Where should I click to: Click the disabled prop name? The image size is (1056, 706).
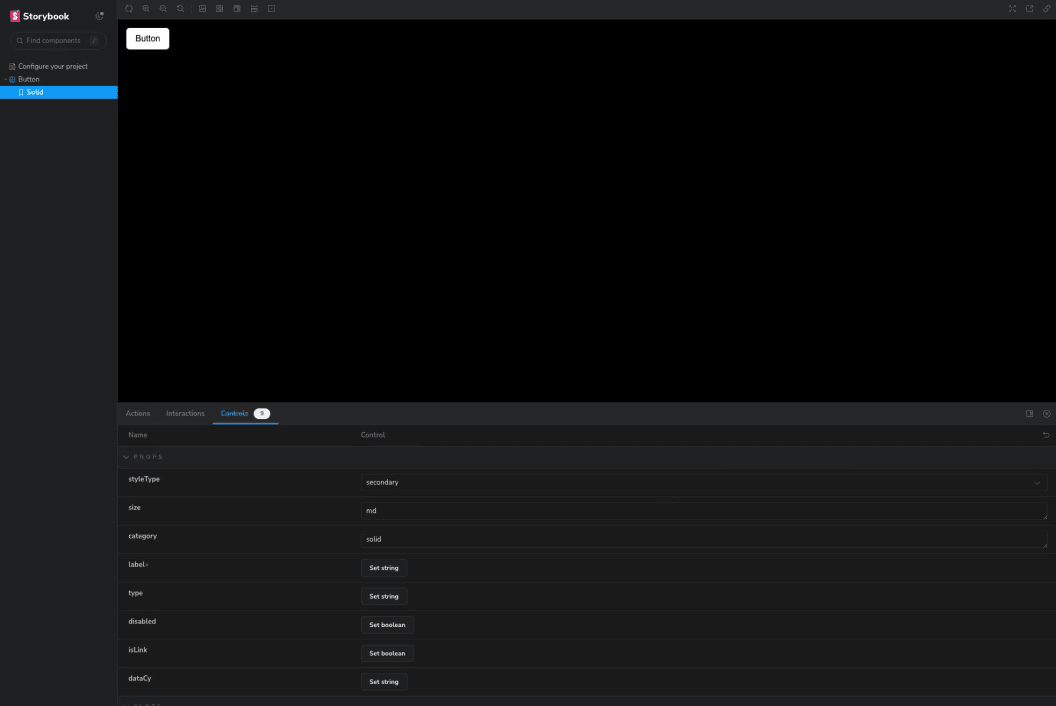click(x=142, y=621)
